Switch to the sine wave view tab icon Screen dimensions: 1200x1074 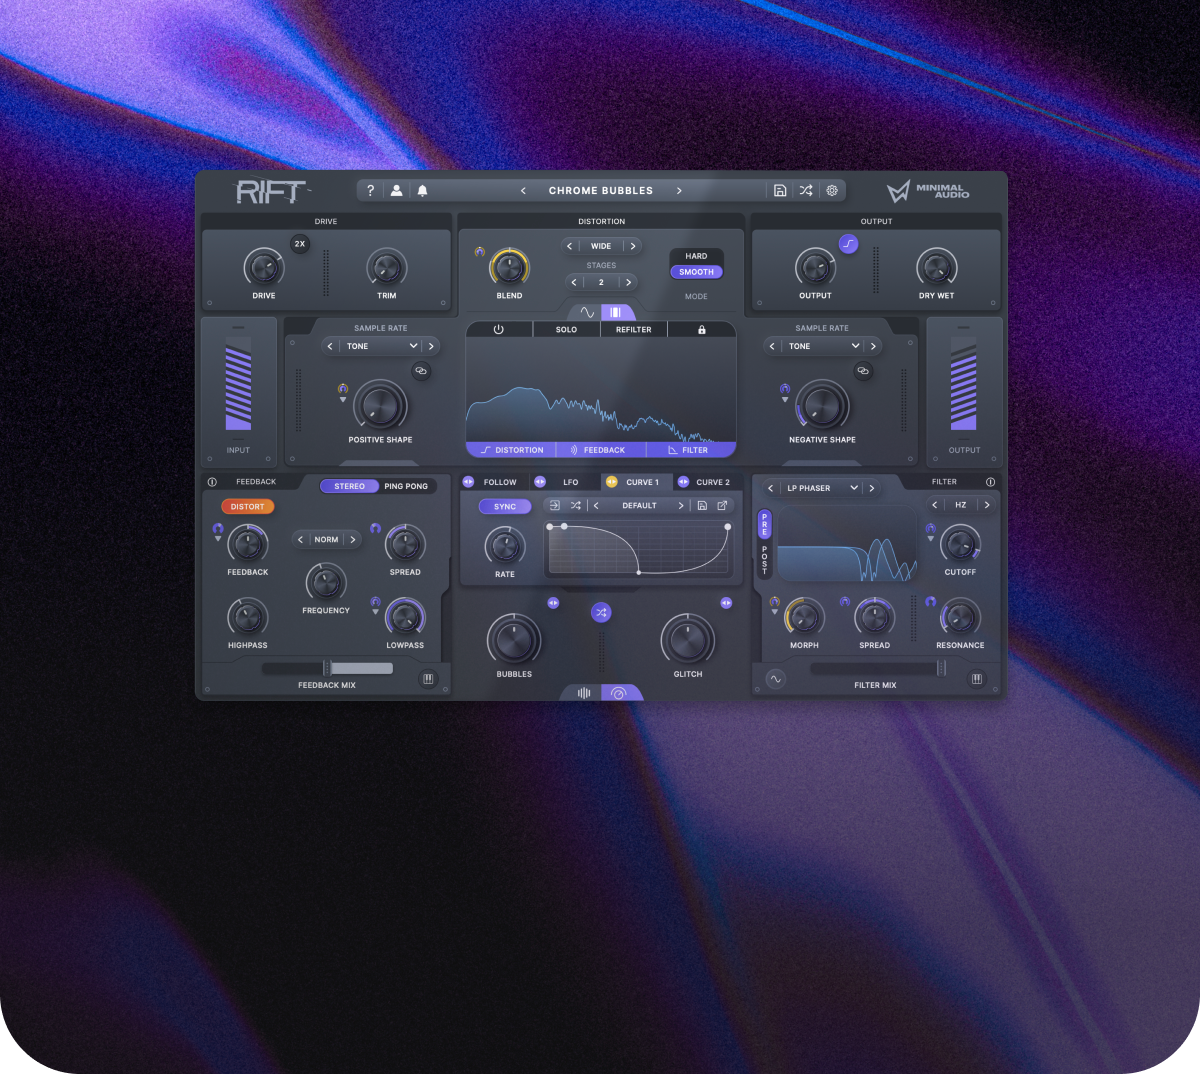point(587,312)
